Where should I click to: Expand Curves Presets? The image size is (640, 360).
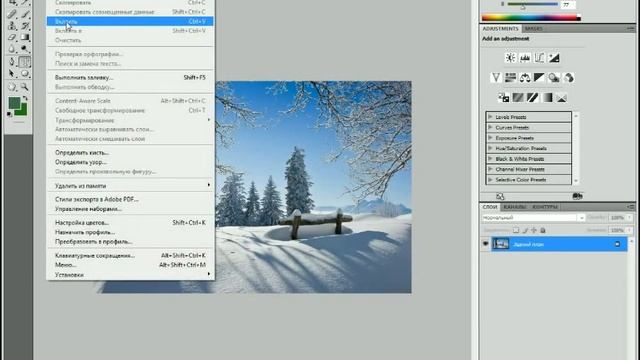tap(490, 127)
